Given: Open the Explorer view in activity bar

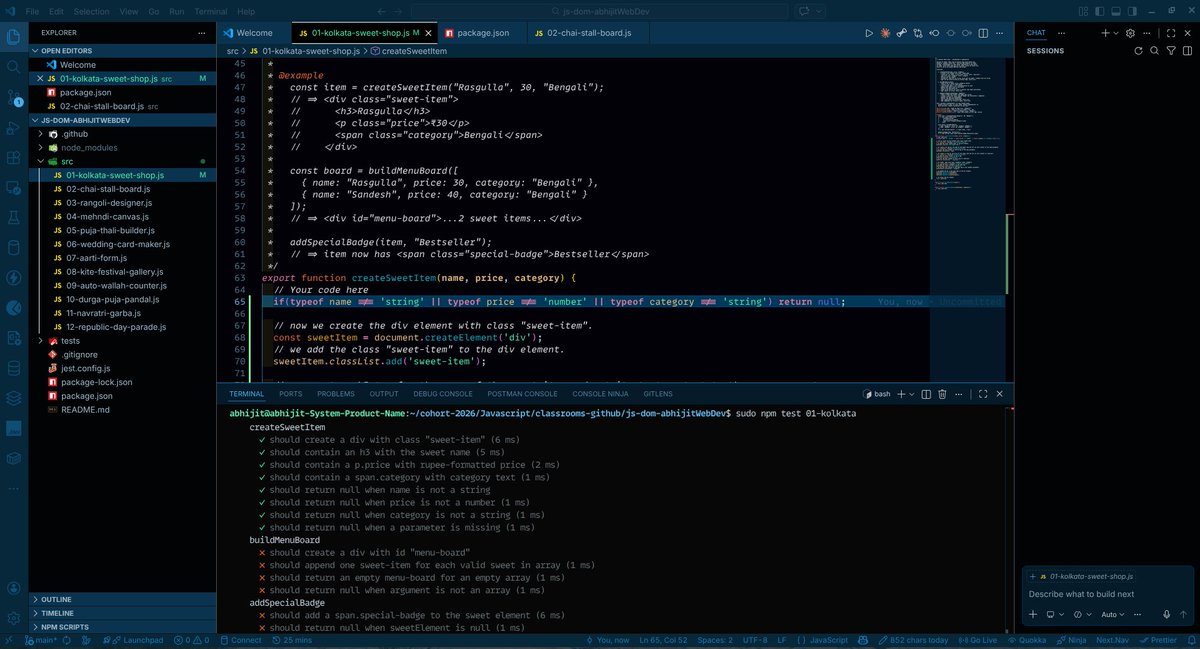Looking at the screenshot, I should 14,36.
